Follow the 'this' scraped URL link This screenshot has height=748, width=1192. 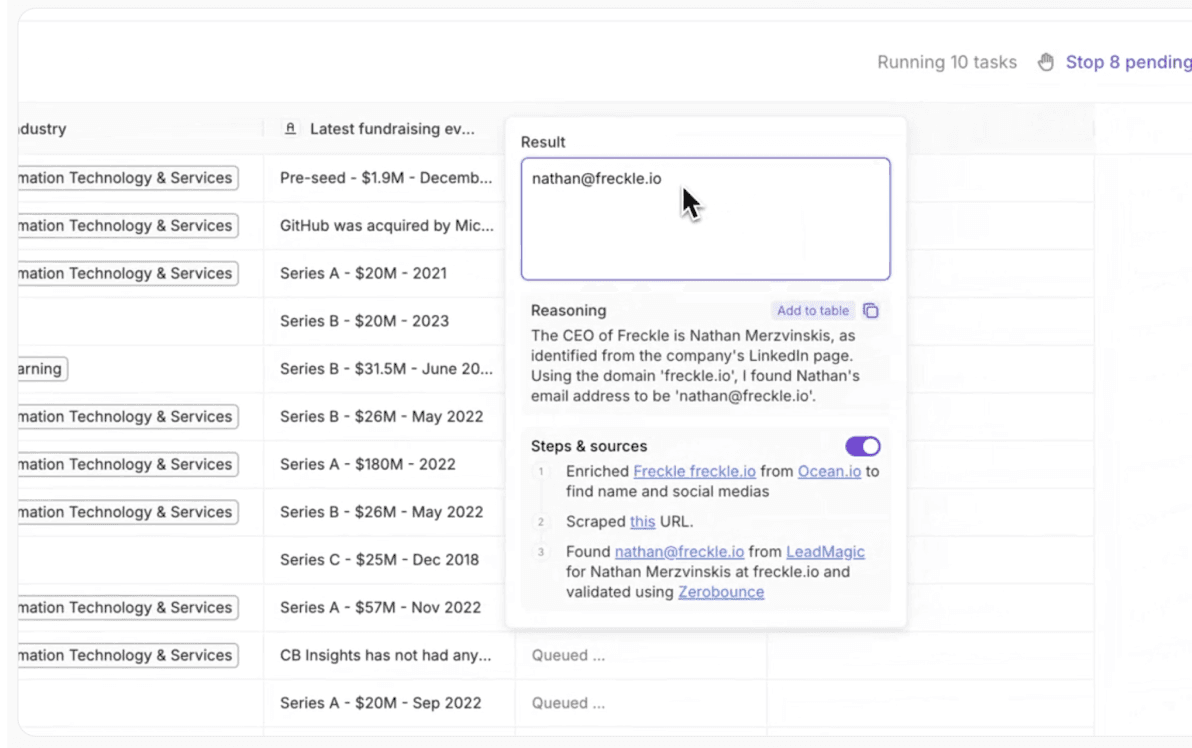click(642, 521)
